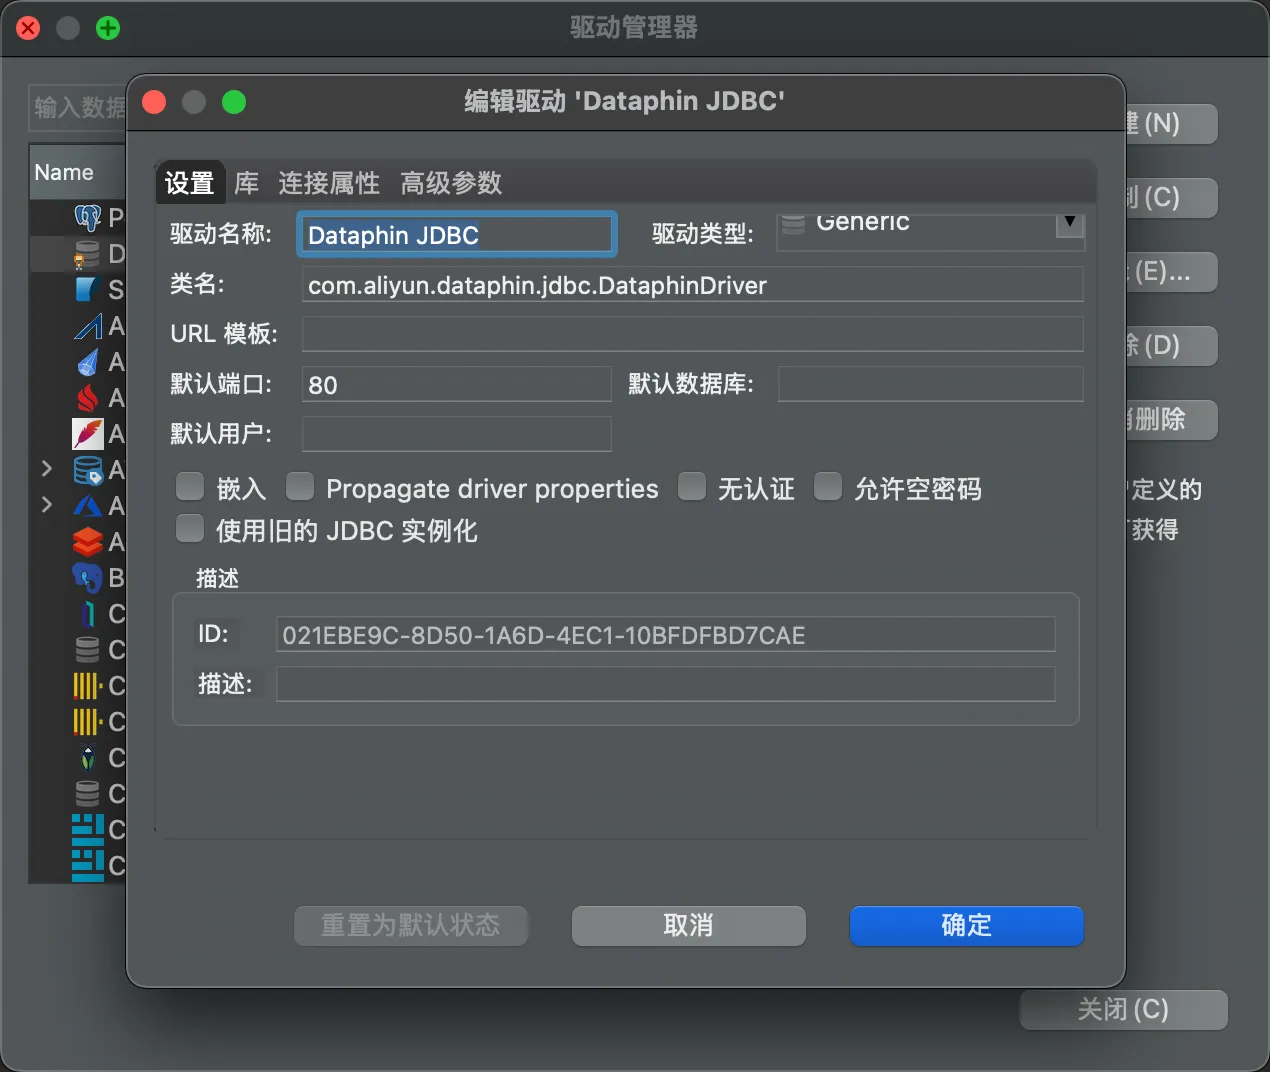The height and width of the screenshot is (1072, 1270).
Task: Enable 使用旧的 JDBC 实例化 option
Action: coord(190,528)
